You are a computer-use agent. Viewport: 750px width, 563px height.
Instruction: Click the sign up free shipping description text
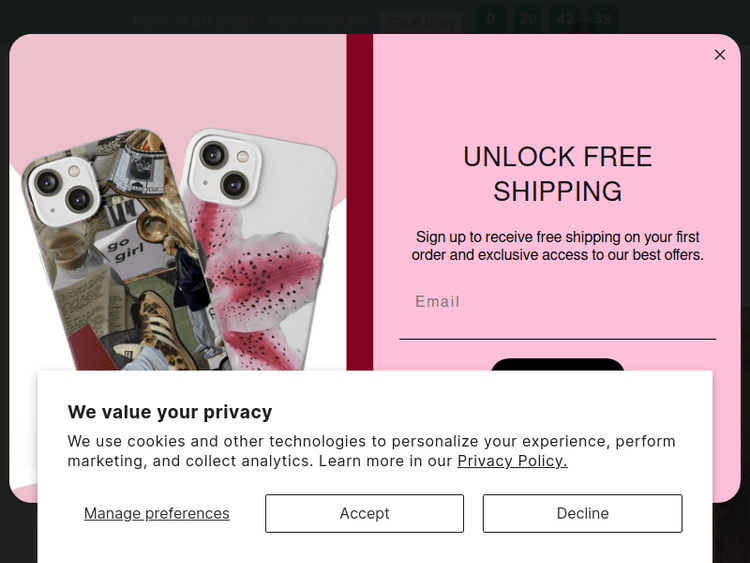pos(557,246)
